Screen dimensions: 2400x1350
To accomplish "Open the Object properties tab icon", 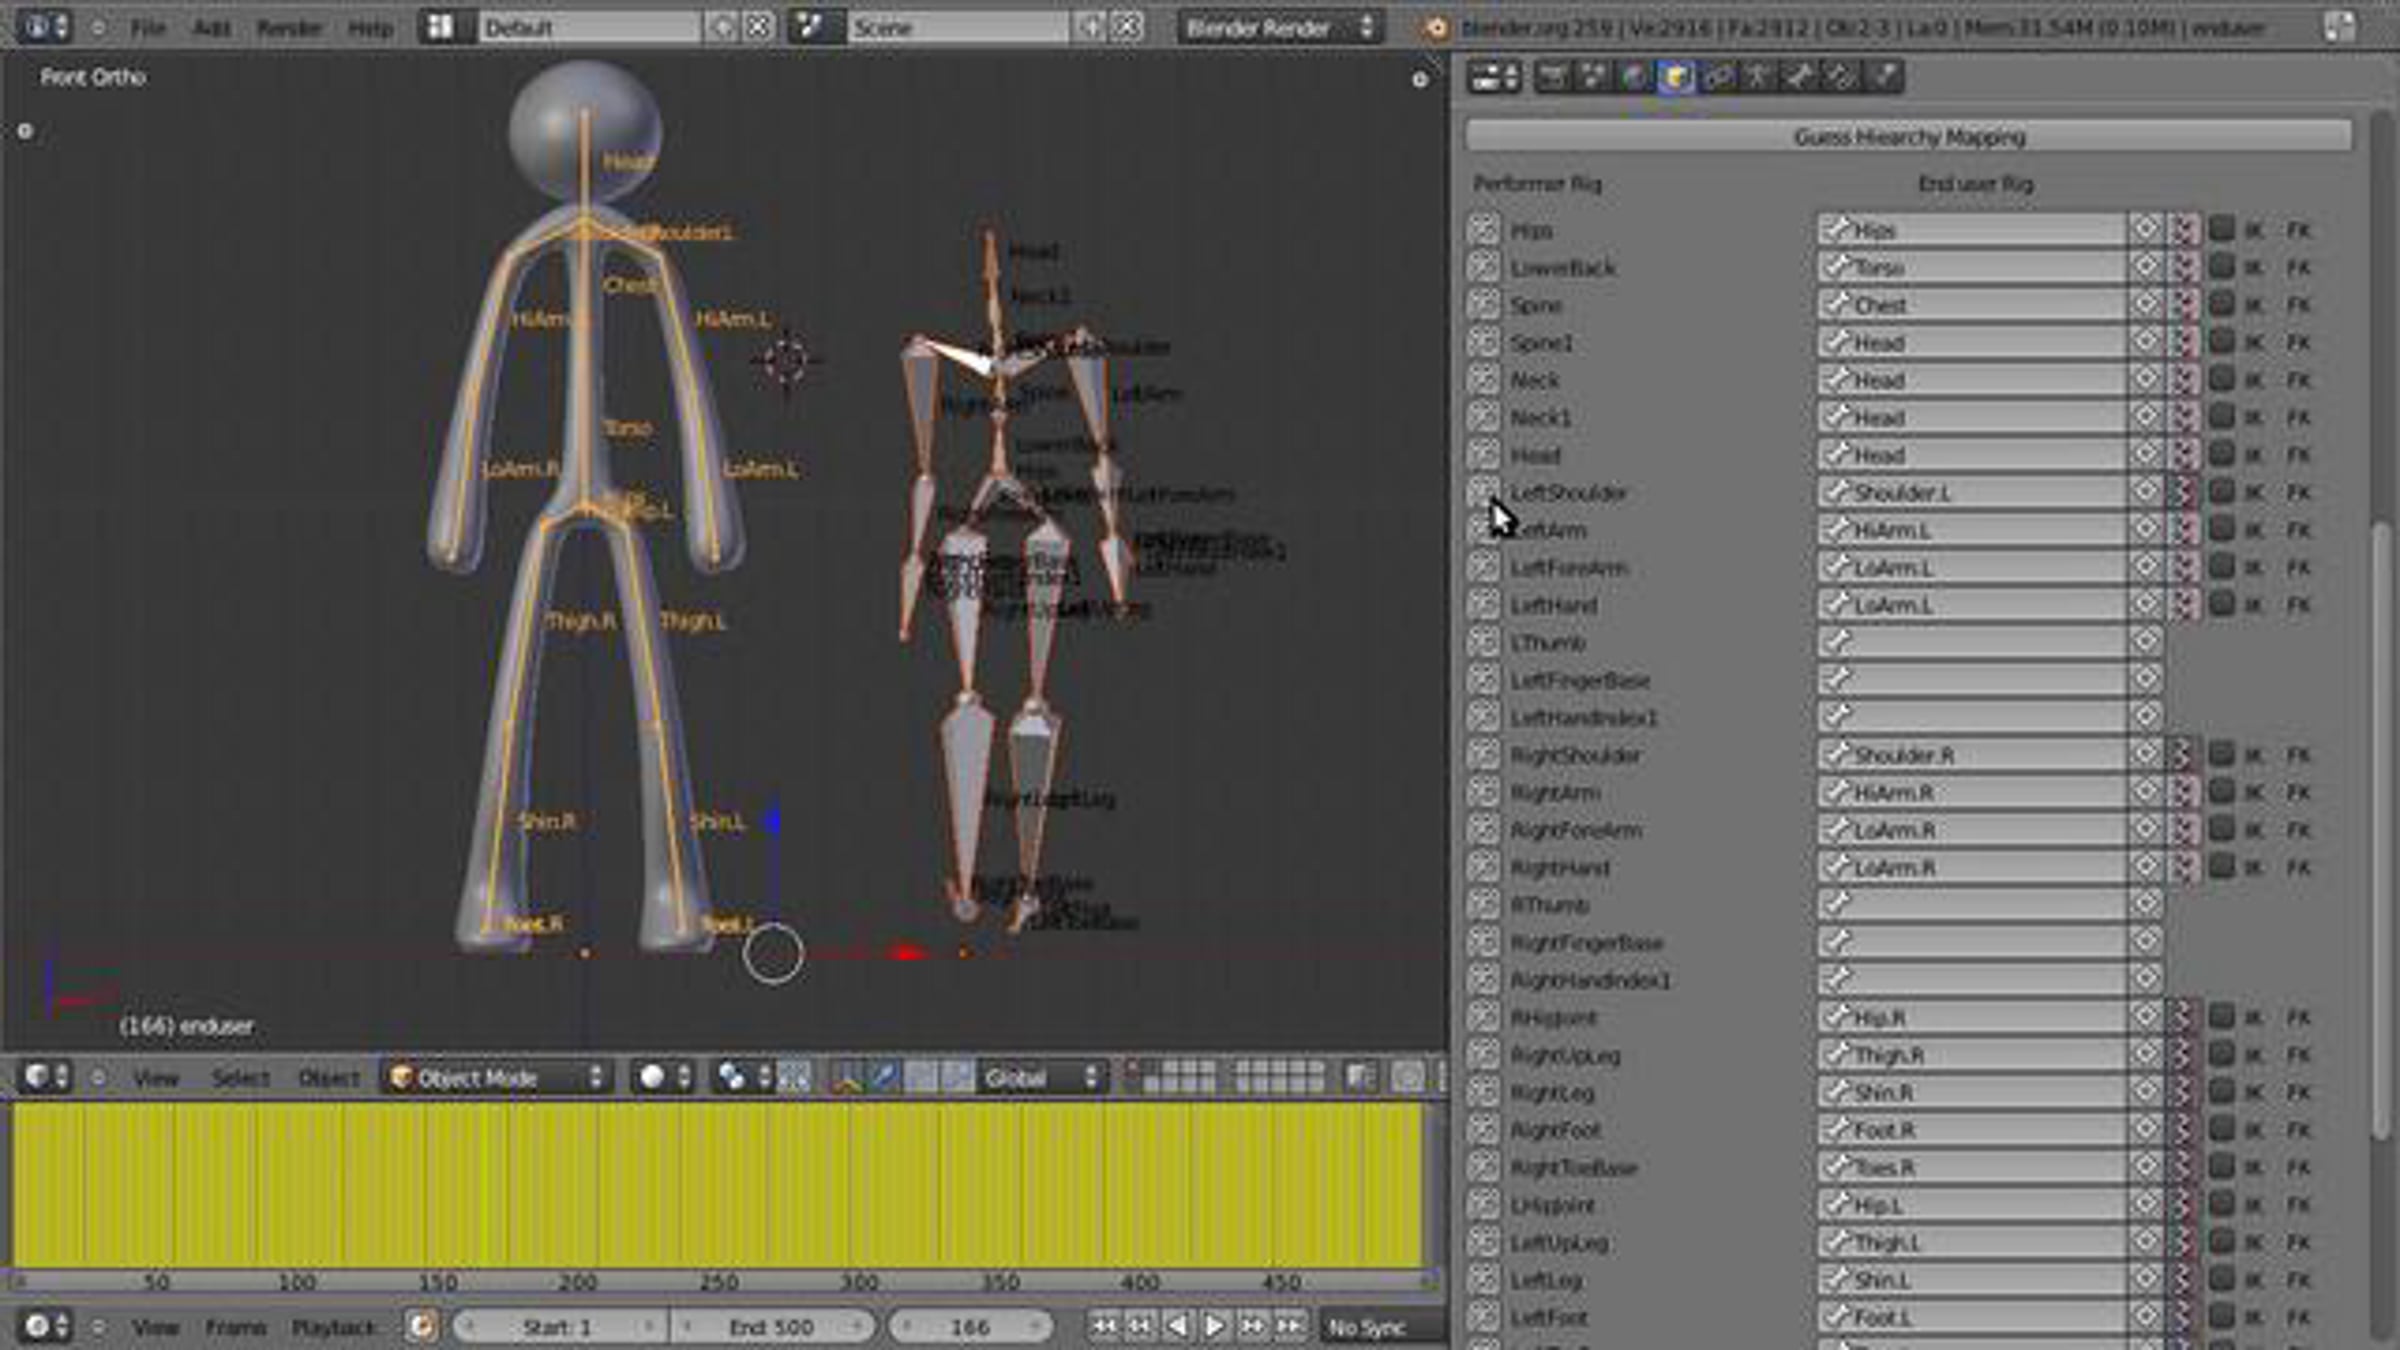I will 1676,77.
